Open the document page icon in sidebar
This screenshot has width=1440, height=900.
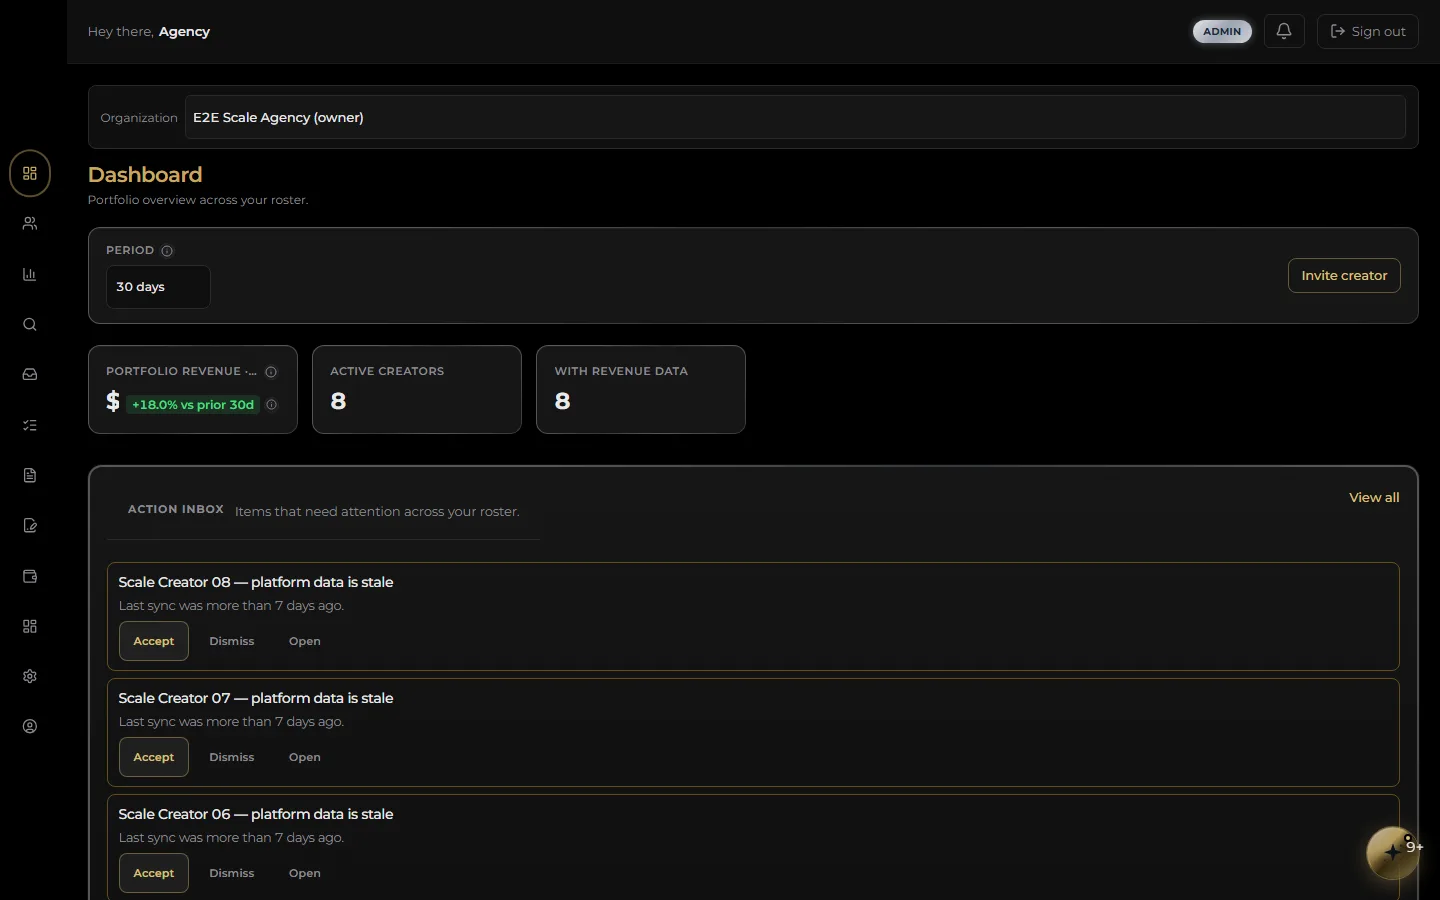[30, 475]
